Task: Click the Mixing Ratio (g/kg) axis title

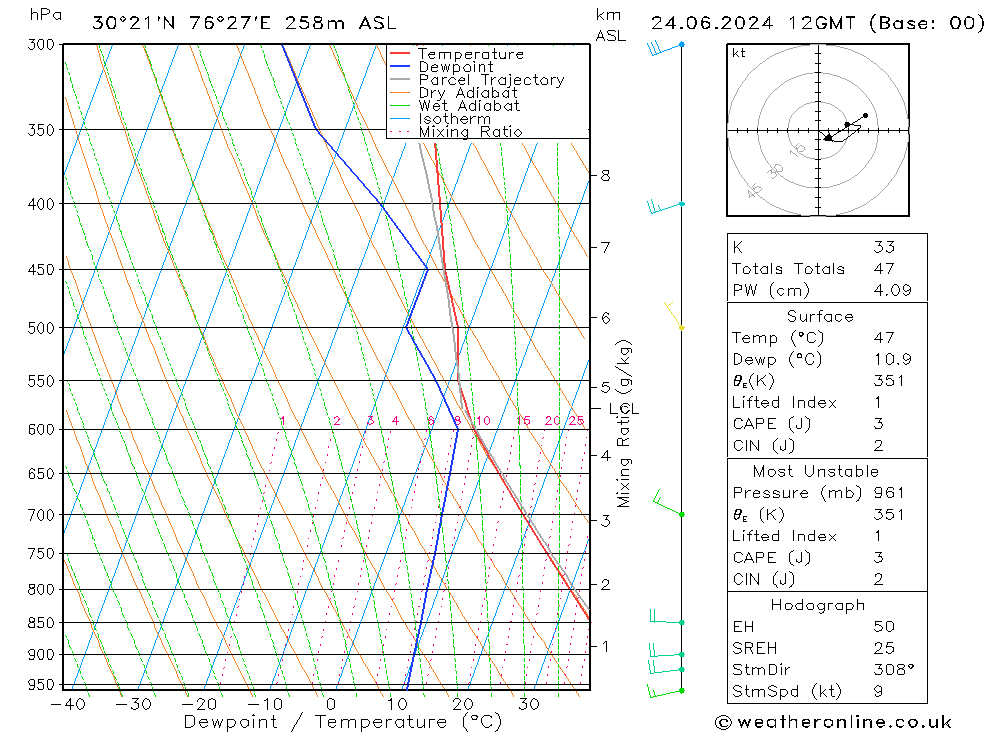Action: pos(624,423)
